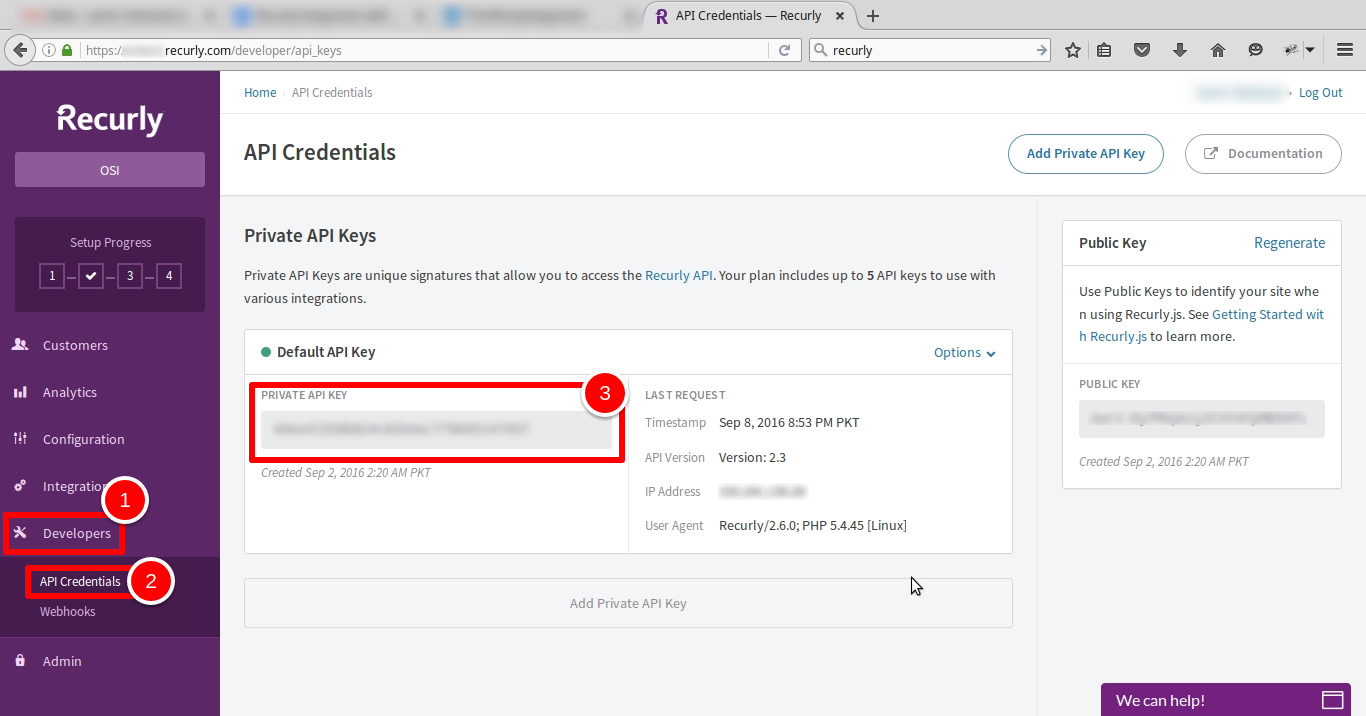Click the OSI site button
The image size is (1366, 716).
click(x=110, y=170)
